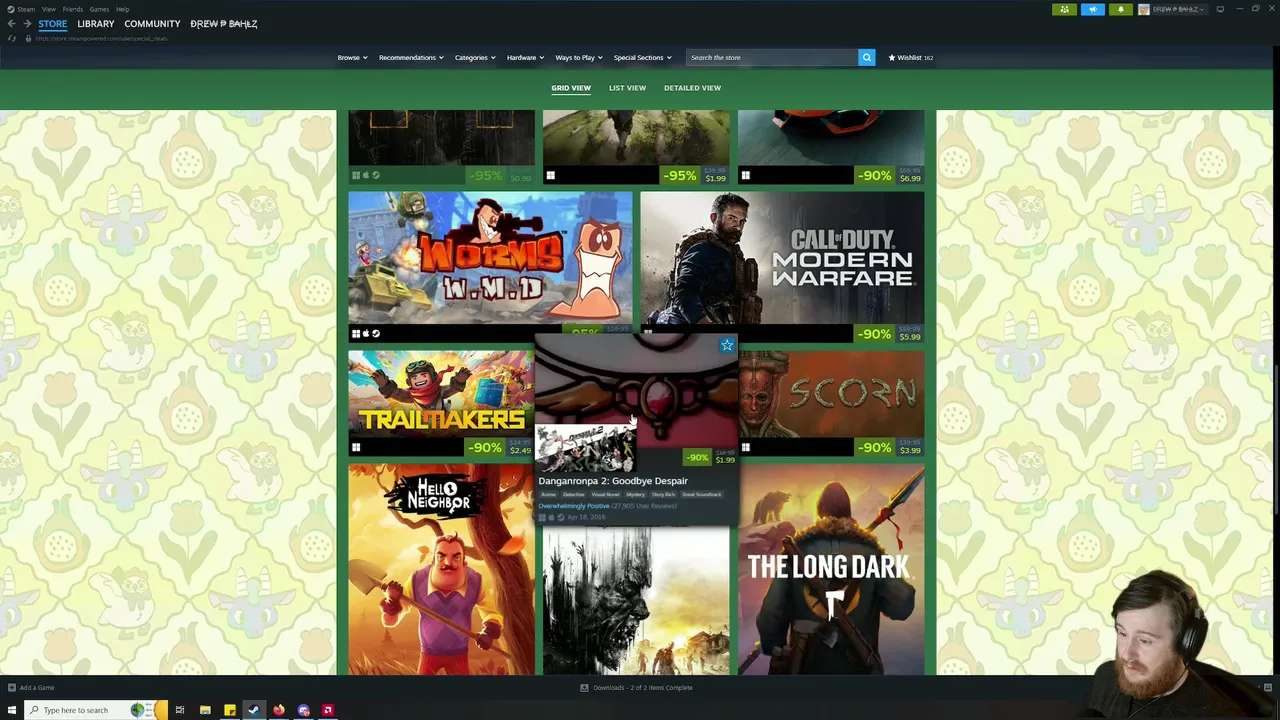Open the DREW P BAHLZ profile tab

coord(224,24)
